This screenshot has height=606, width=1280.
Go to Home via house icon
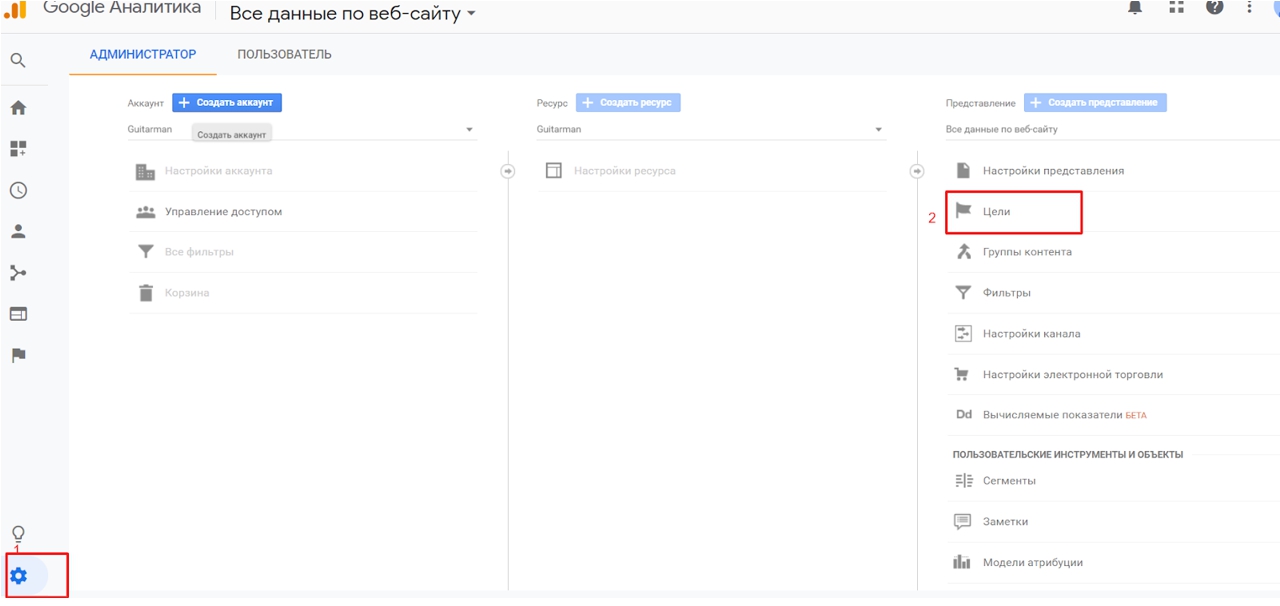tap(18, 108)
